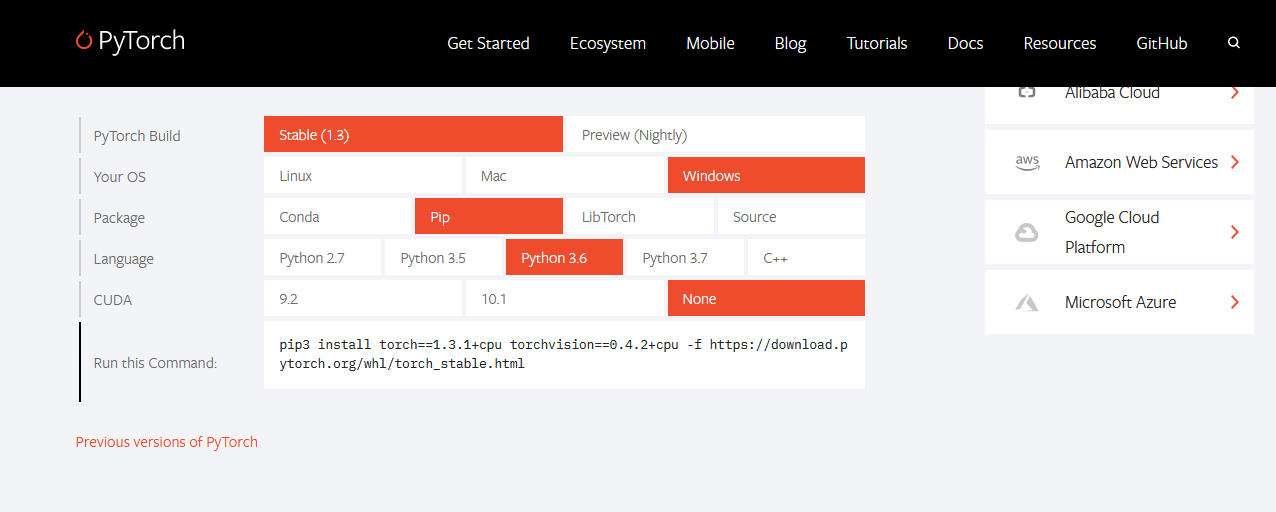
Task: Click the CUDA row label
Action: click(113, 300)
